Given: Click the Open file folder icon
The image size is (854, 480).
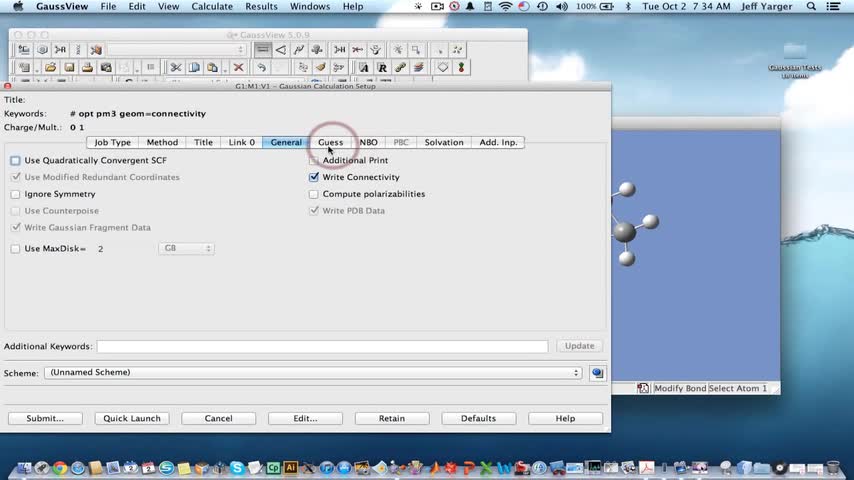Looking at the screenshot, I should tap(51, 68).
